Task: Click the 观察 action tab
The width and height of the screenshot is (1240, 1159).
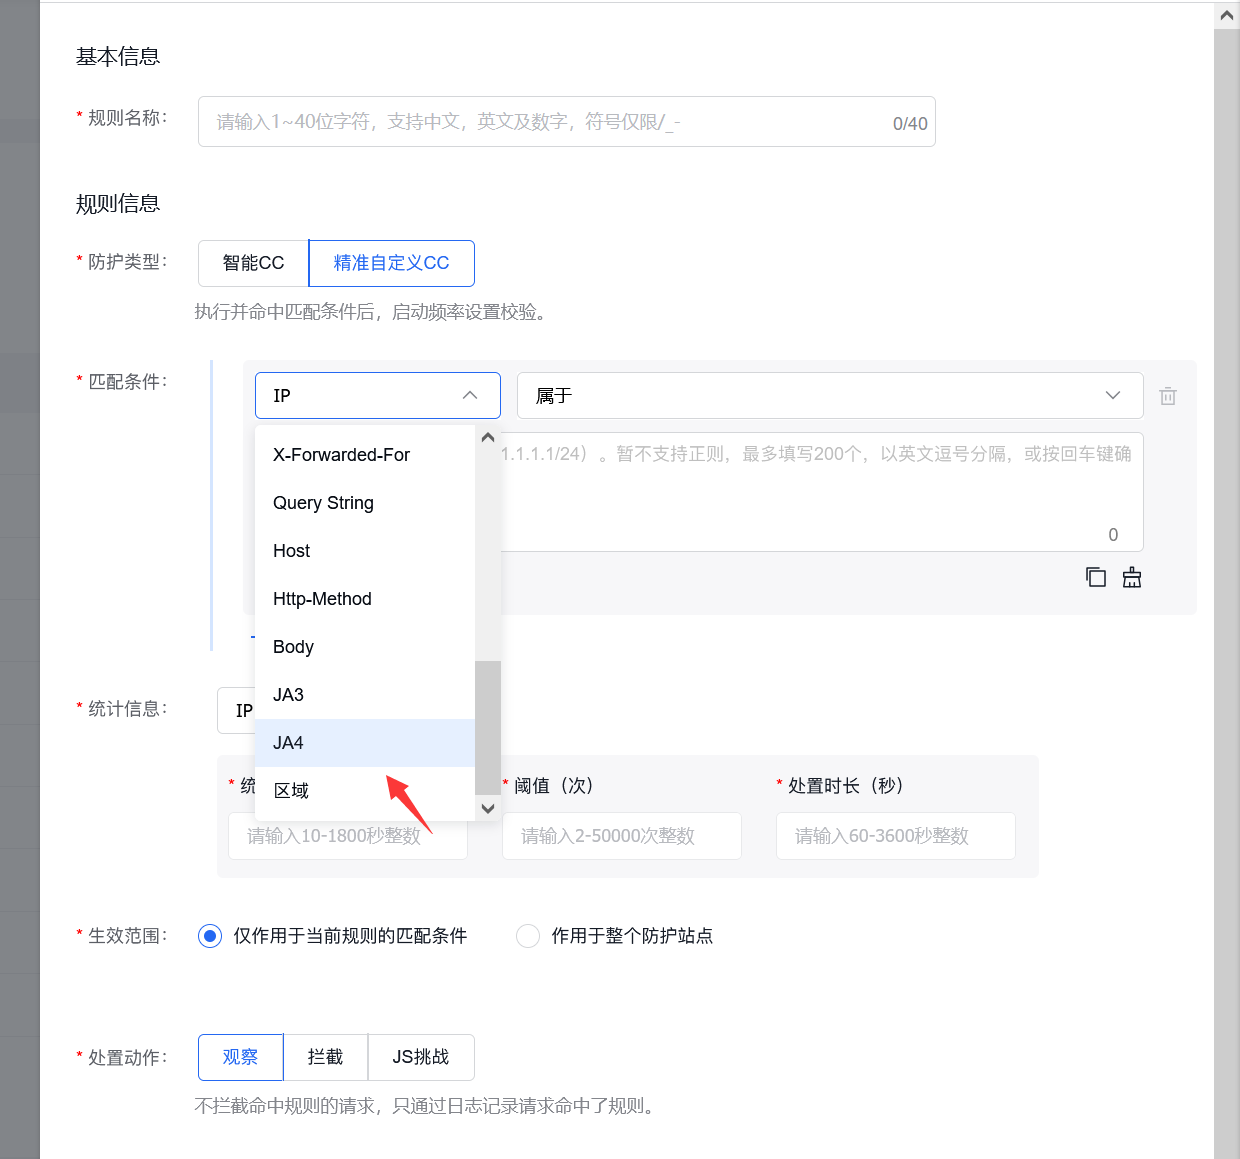Action: coord(240,1057)
